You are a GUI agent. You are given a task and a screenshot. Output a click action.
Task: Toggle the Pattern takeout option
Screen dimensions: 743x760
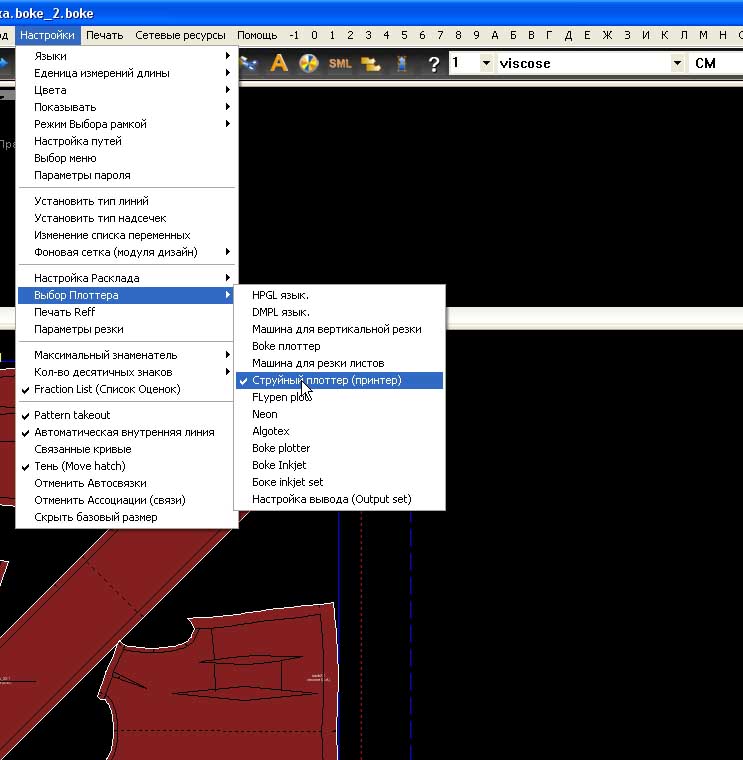coord(72,415)
